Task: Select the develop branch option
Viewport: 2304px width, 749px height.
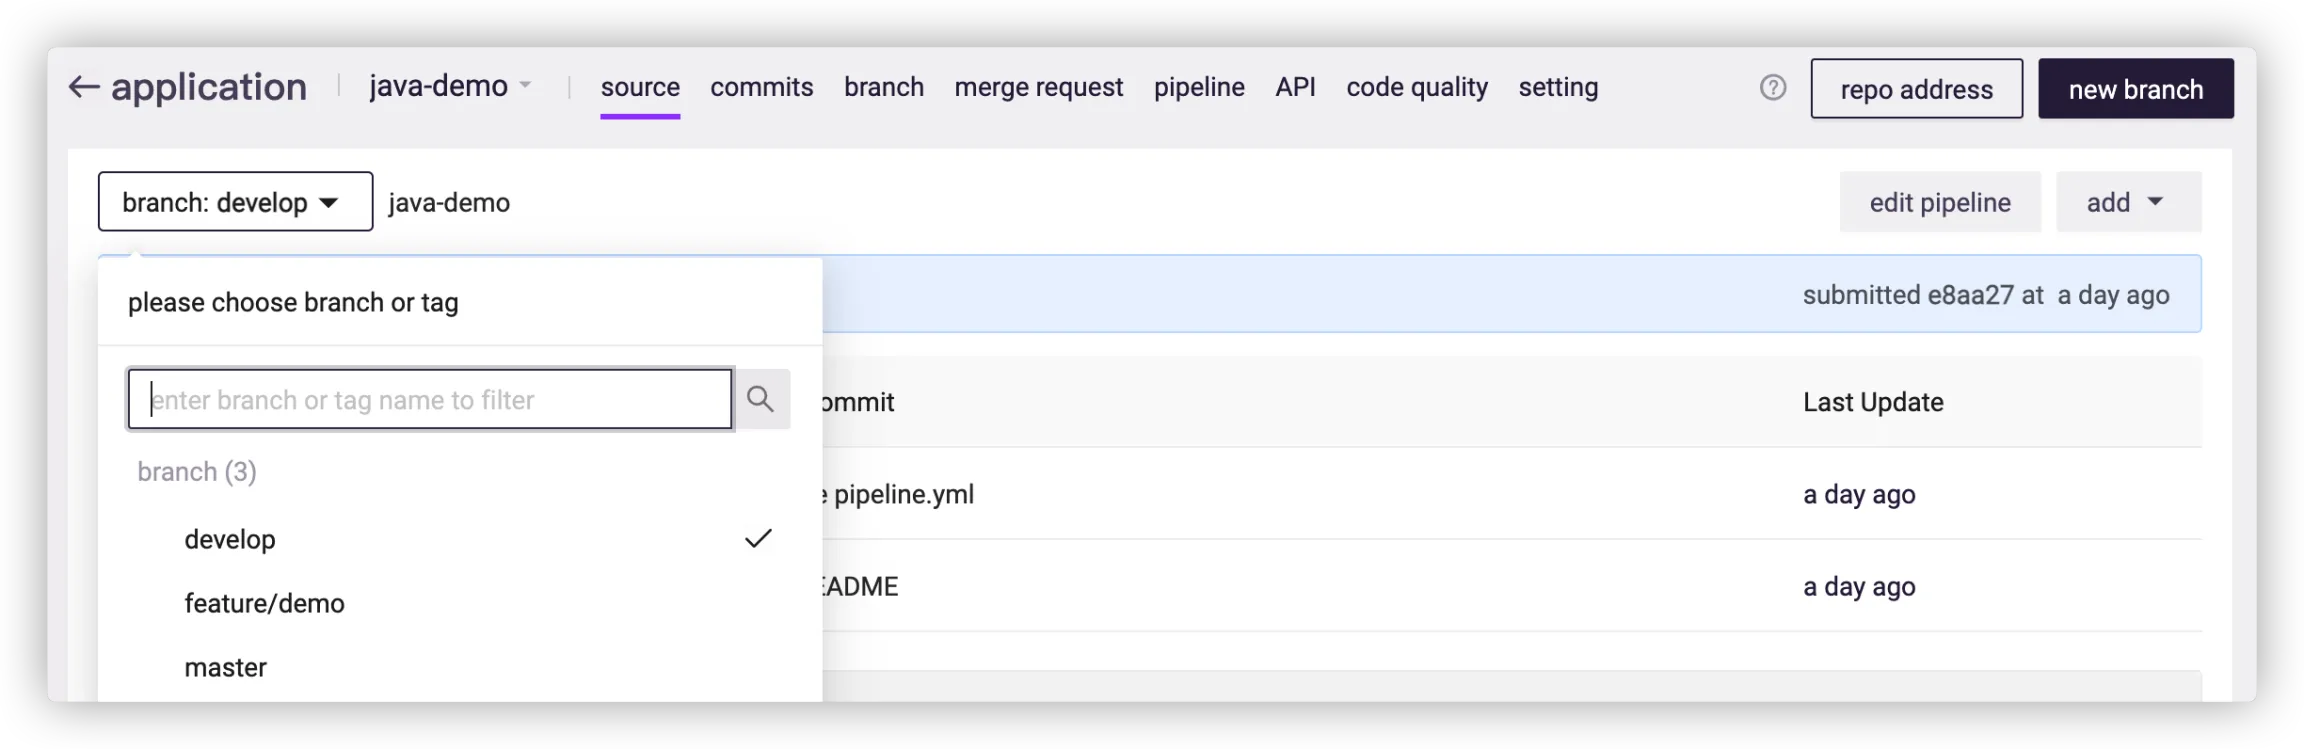Action: pos(230,540)
